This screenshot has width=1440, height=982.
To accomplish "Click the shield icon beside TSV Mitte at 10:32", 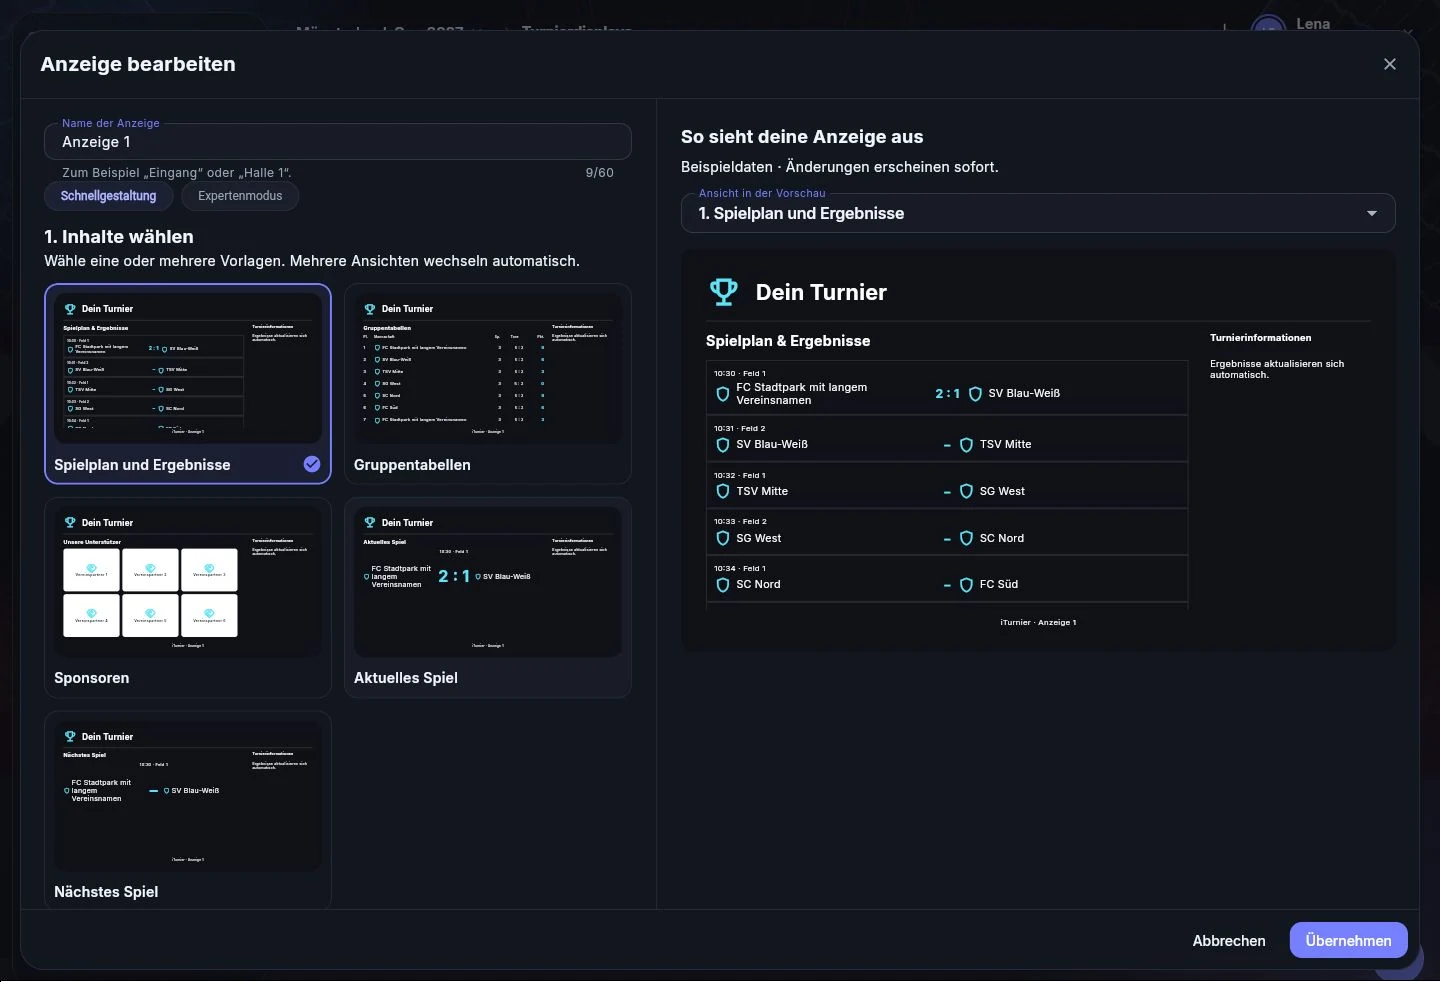I will pos(723,492).
